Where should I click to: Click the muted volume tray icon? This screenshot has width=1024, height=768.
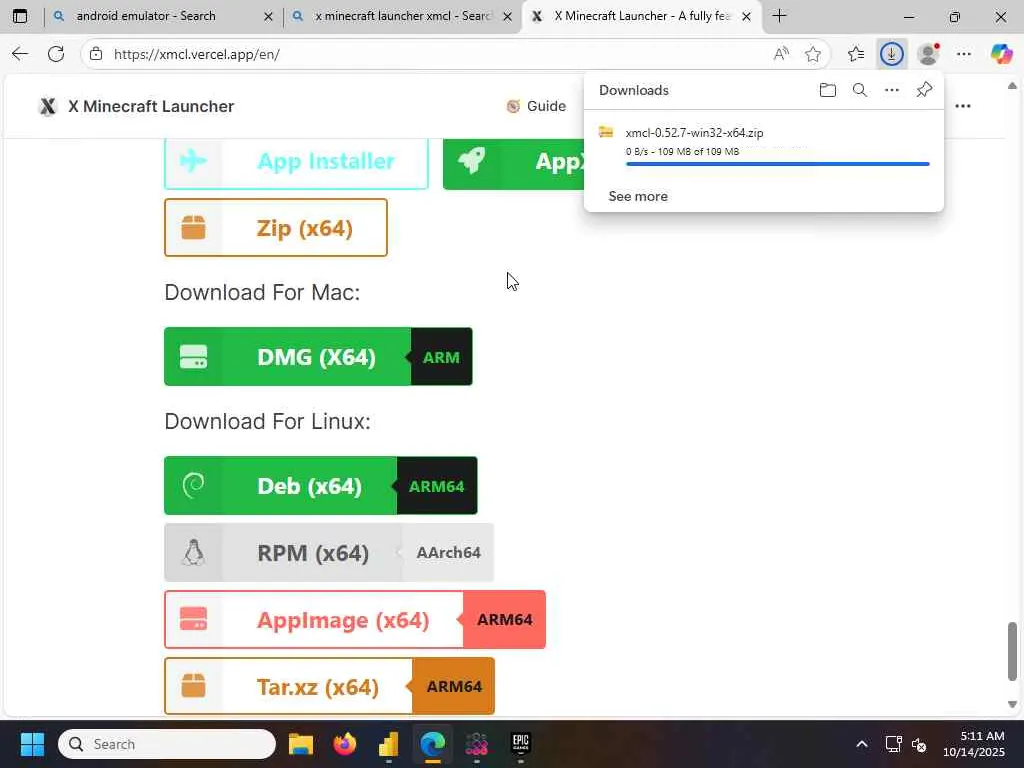pos(919,744)
